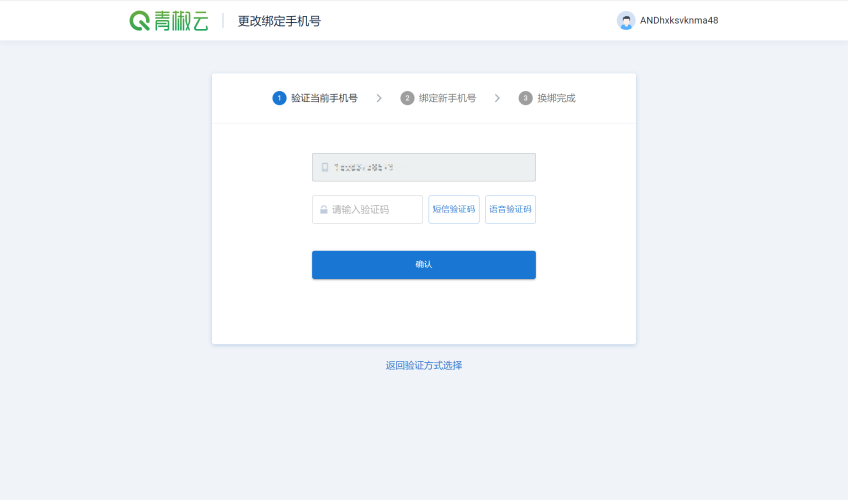Open the 返回验证方式选择 link
This screenshot has width=848, height=500.
click(x=424, y=365)
